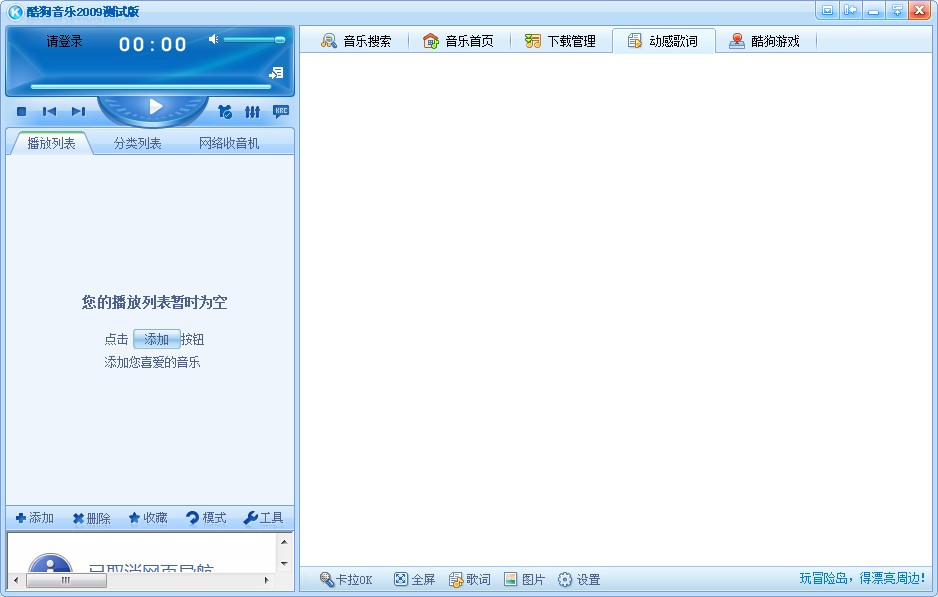Open the 工具 tools menu
The width and height of the screenshot is (938, 597).
click(x=263, y=518)
